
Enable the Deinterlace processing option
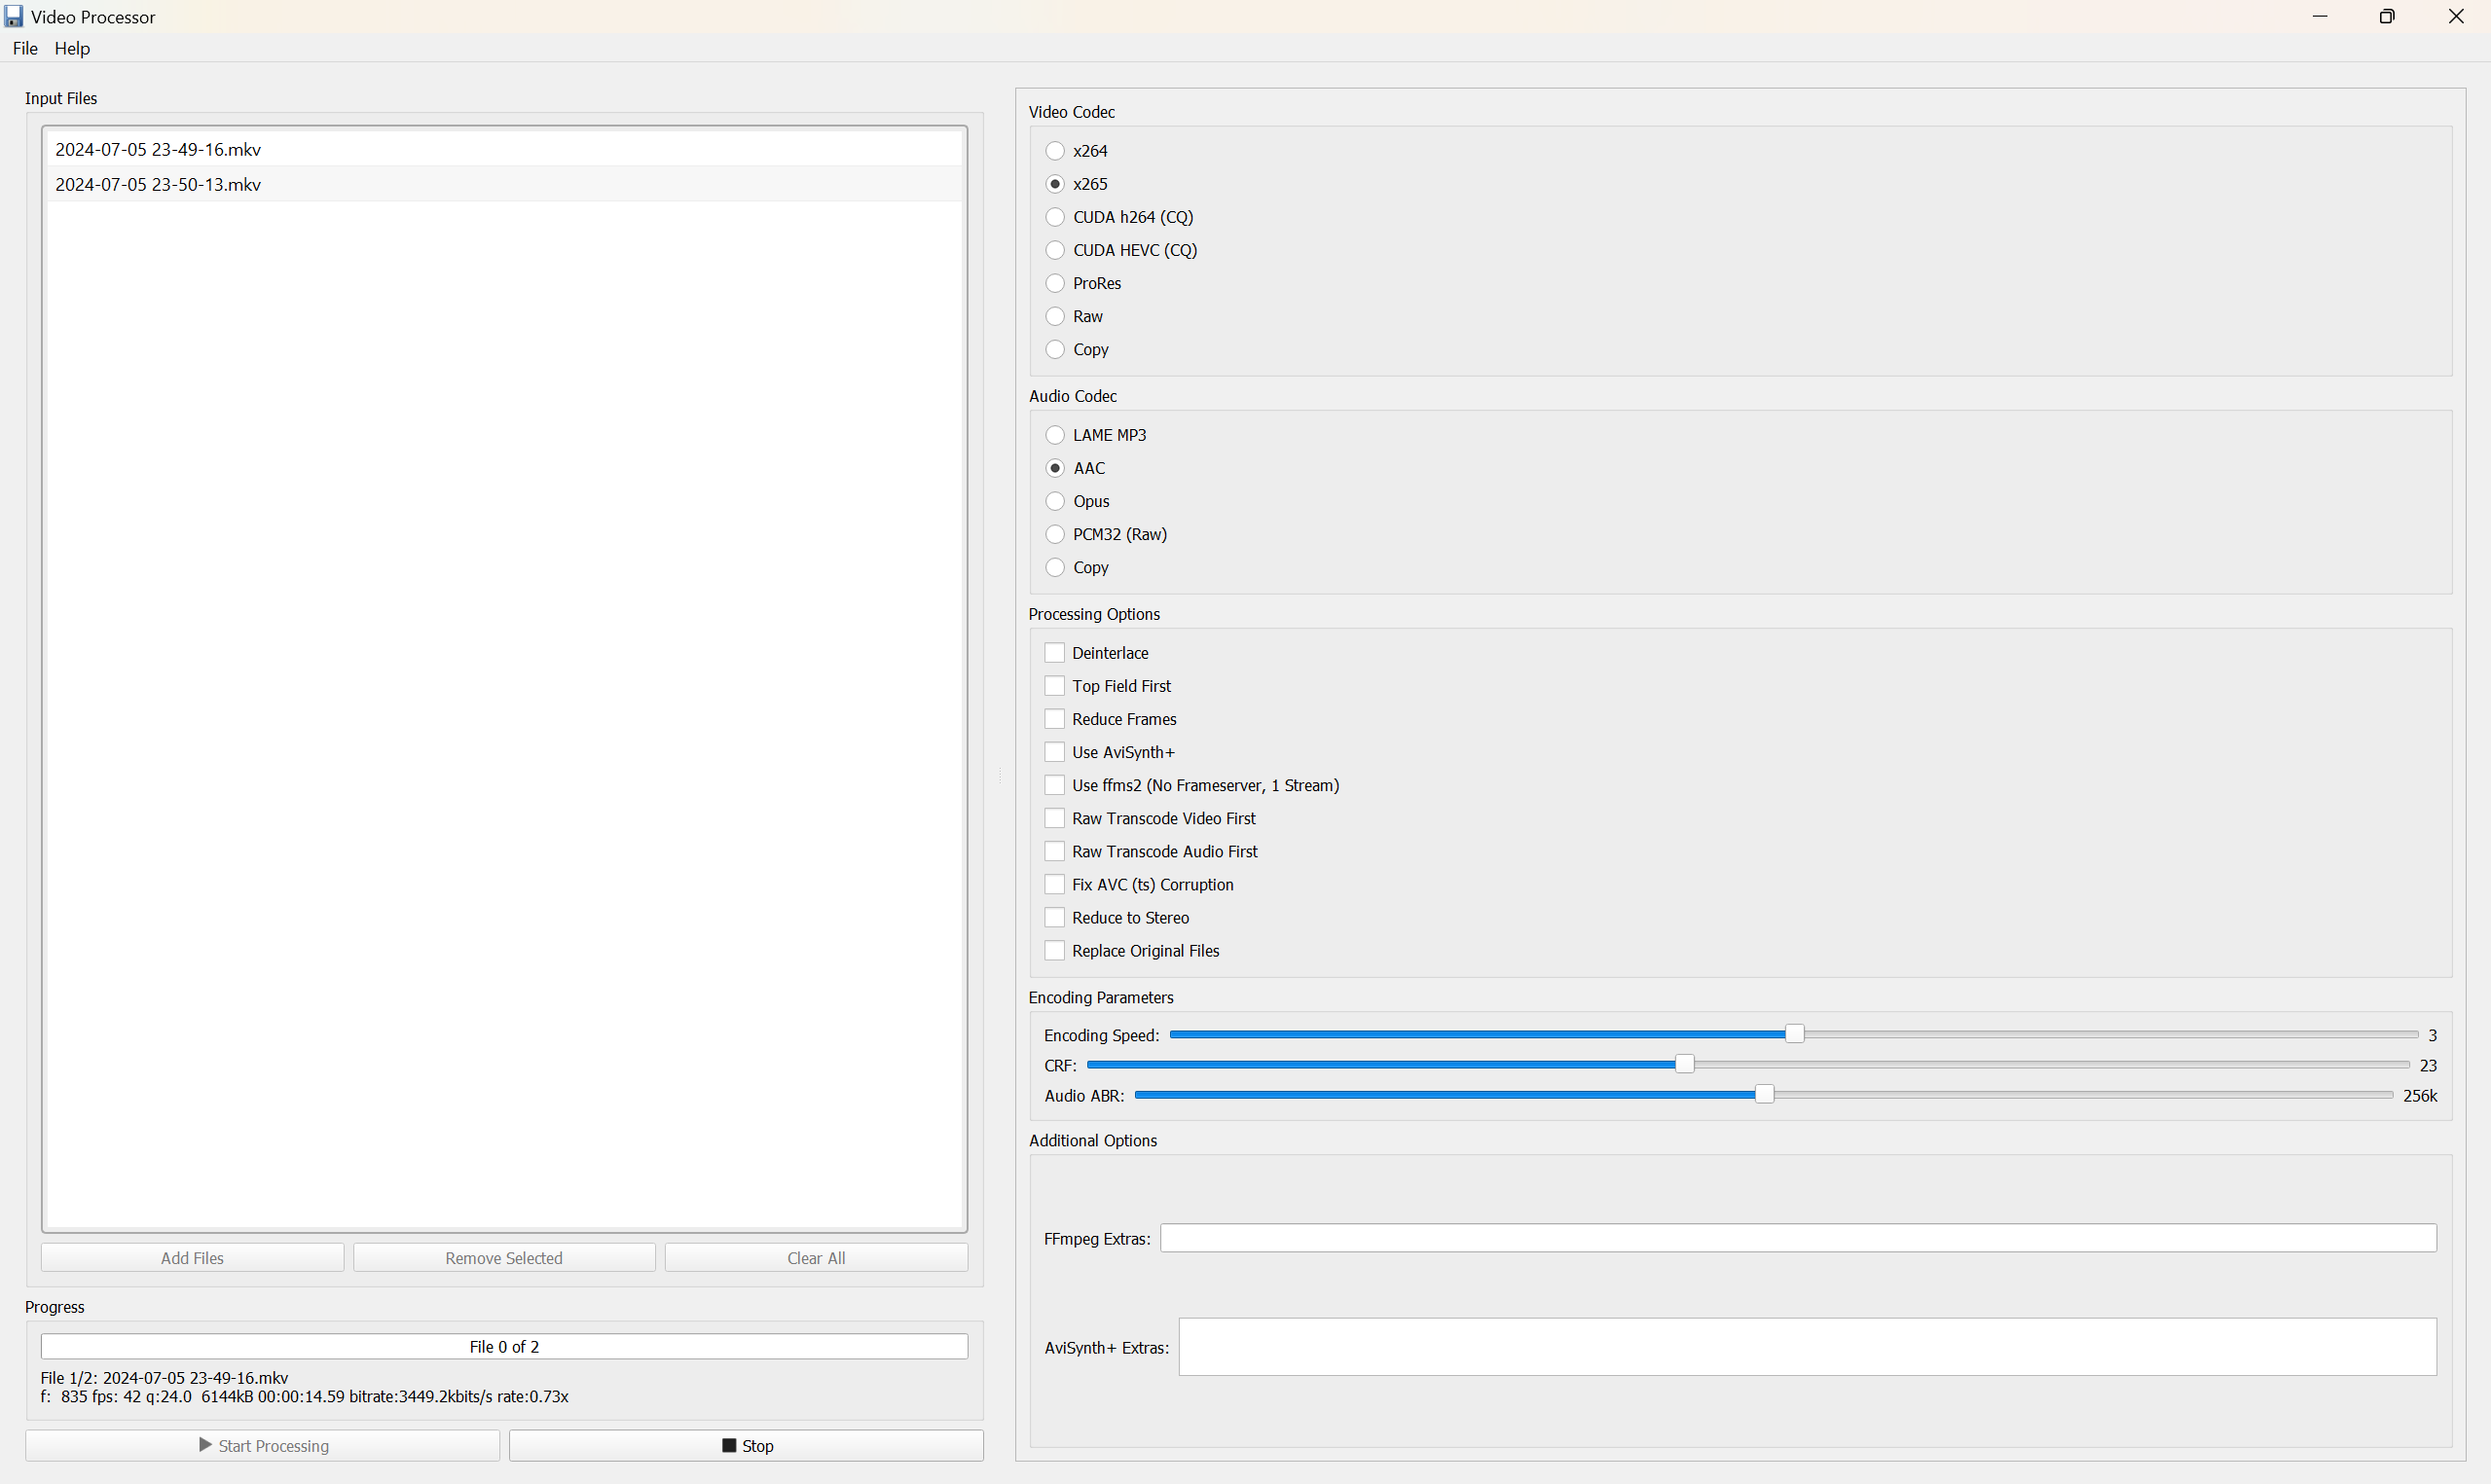(x=1051, y=652)
